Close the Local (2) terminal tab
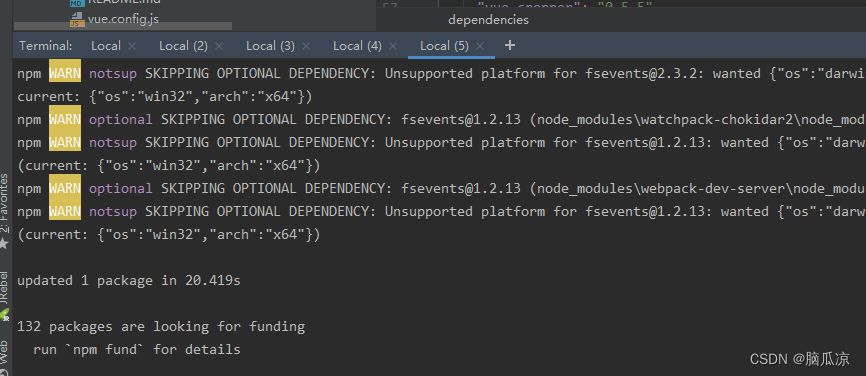The image size is (866, 376). click(x=219, y=46)
